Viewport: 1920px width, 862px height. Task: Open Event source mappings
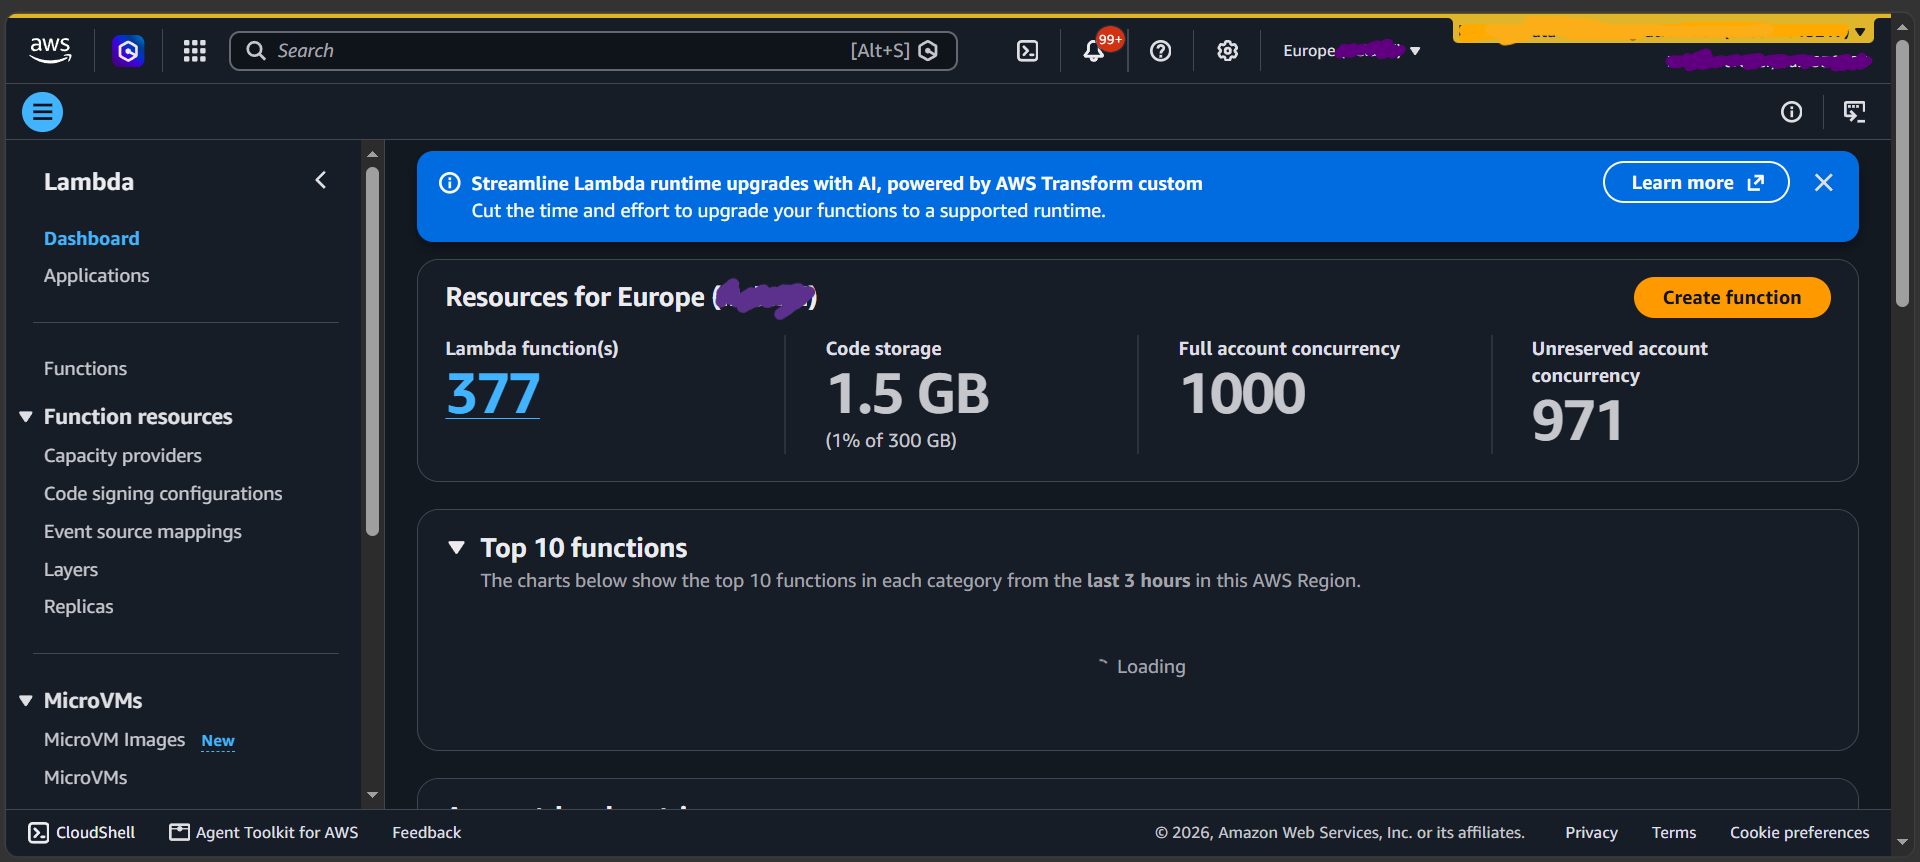point(143,531)
